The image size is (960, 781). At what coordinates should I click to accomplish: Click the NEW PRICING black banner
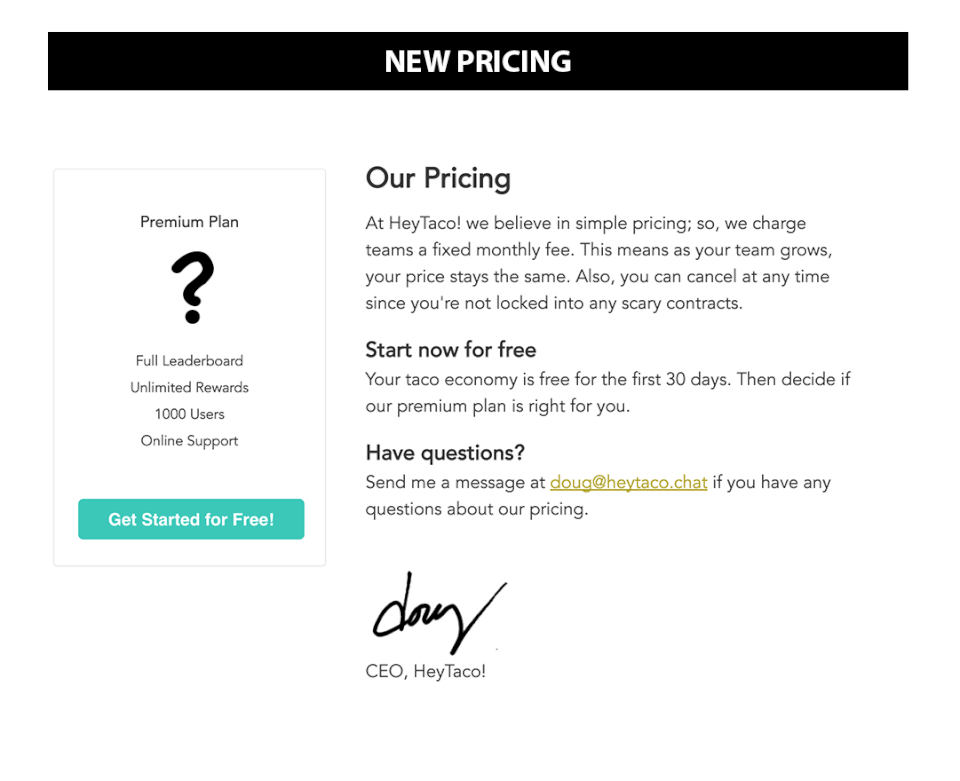tap(478, 61)
